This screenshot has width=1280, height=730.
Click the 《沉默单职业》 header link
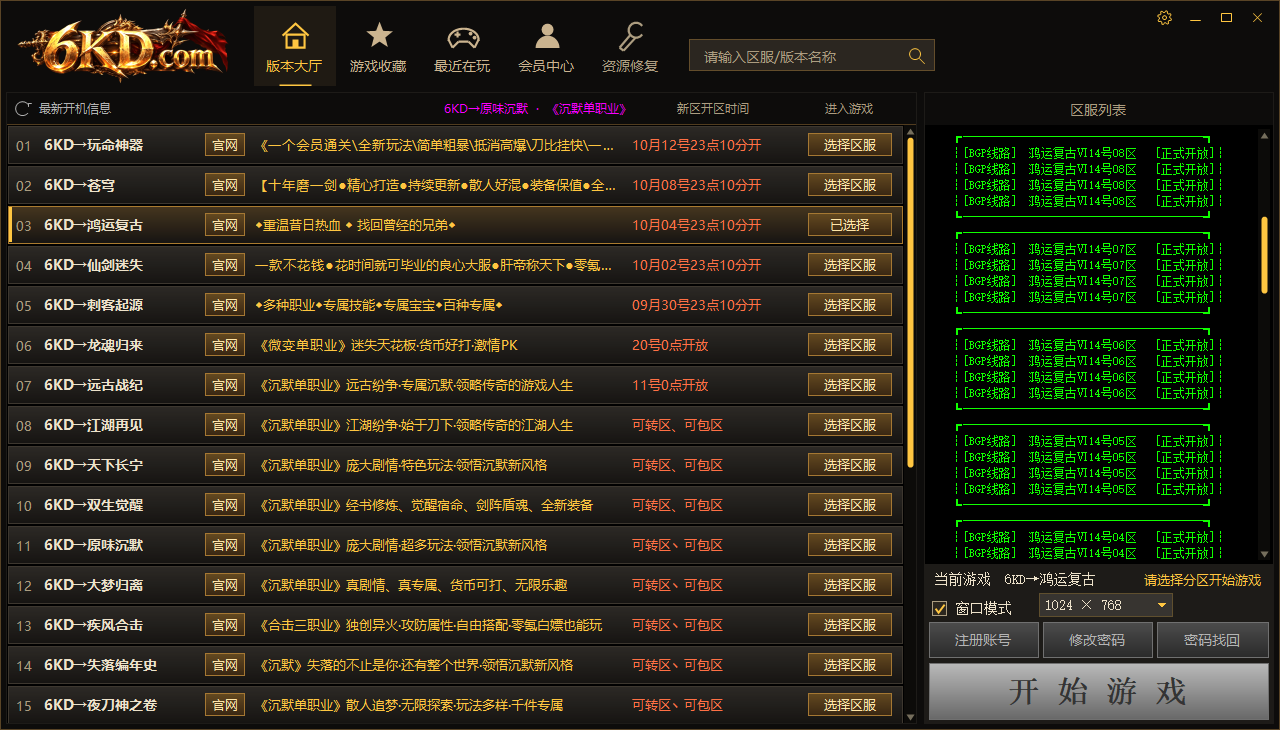(x=588, y=108)
